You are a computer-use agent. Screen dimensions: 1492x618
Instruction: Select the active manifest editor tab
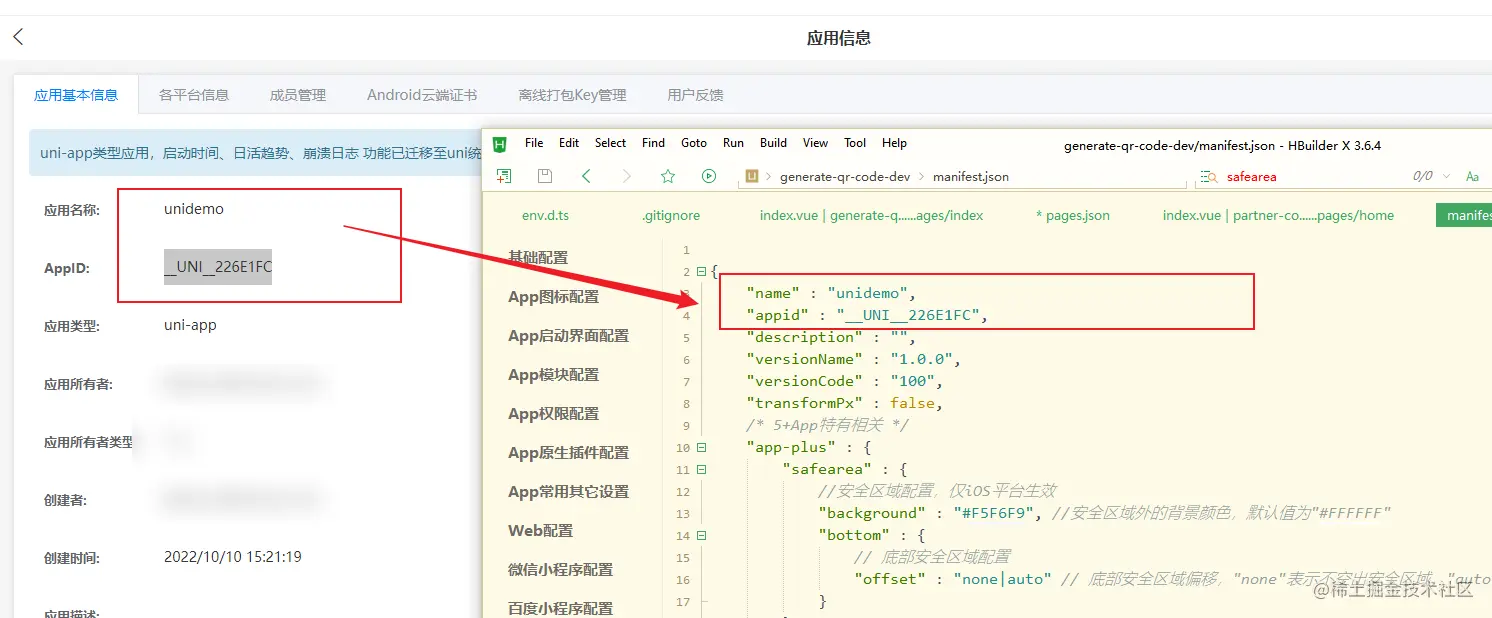point(1464,215)
